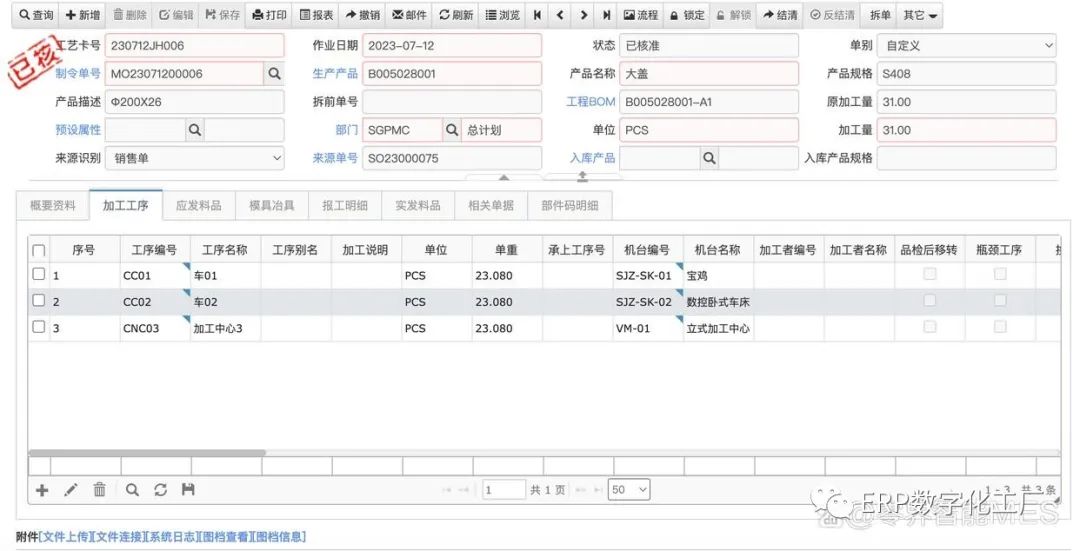Check the box for row CC01
The height and width of the screenshot is (551, 1080).
pyautogui.click(x=39, y=274)
